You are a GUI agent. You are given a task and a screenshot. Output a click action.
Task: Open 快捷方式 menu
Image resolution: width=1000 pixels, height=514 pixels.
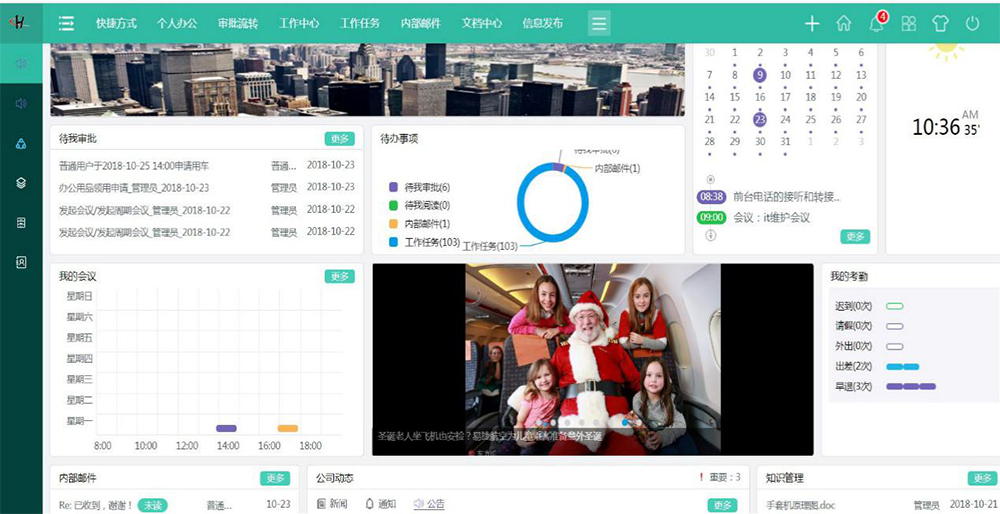(x=116, y=24)
